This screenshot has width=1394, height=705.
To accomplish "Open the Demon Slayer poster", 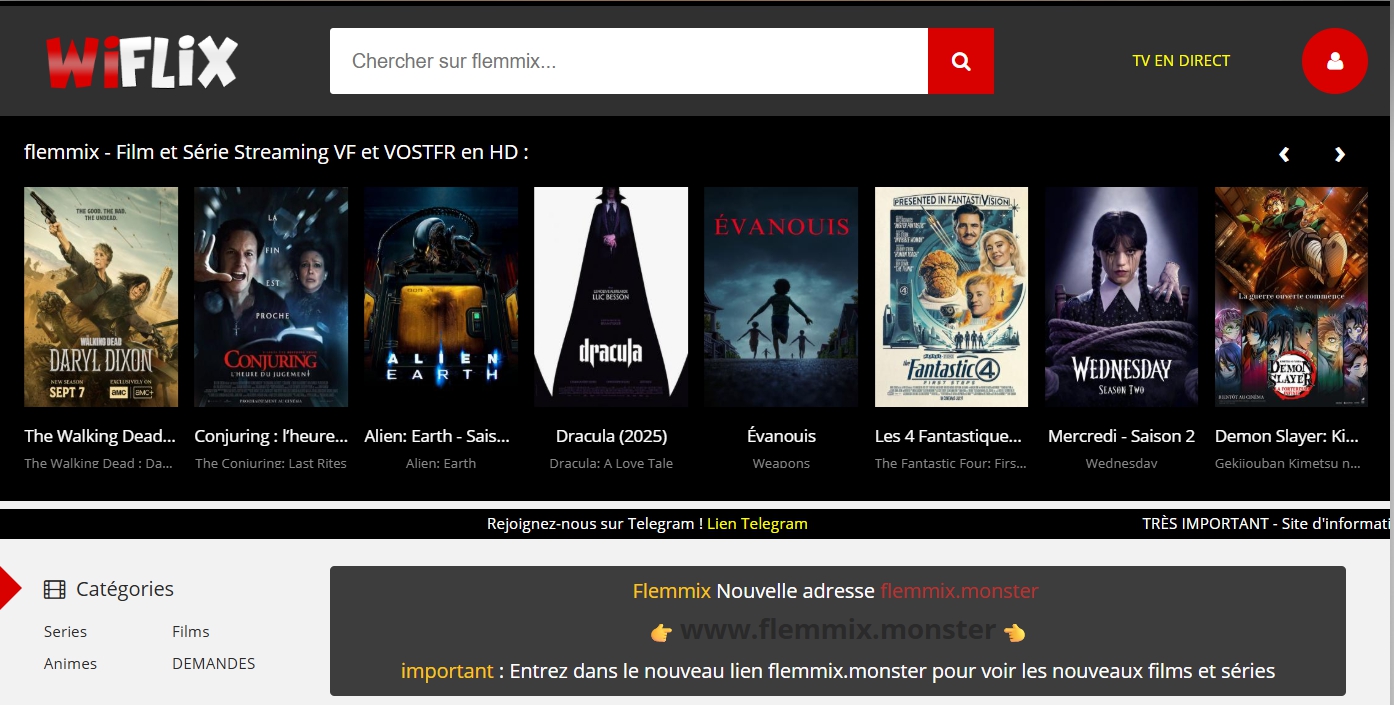I will click(x=1291, y=297).
